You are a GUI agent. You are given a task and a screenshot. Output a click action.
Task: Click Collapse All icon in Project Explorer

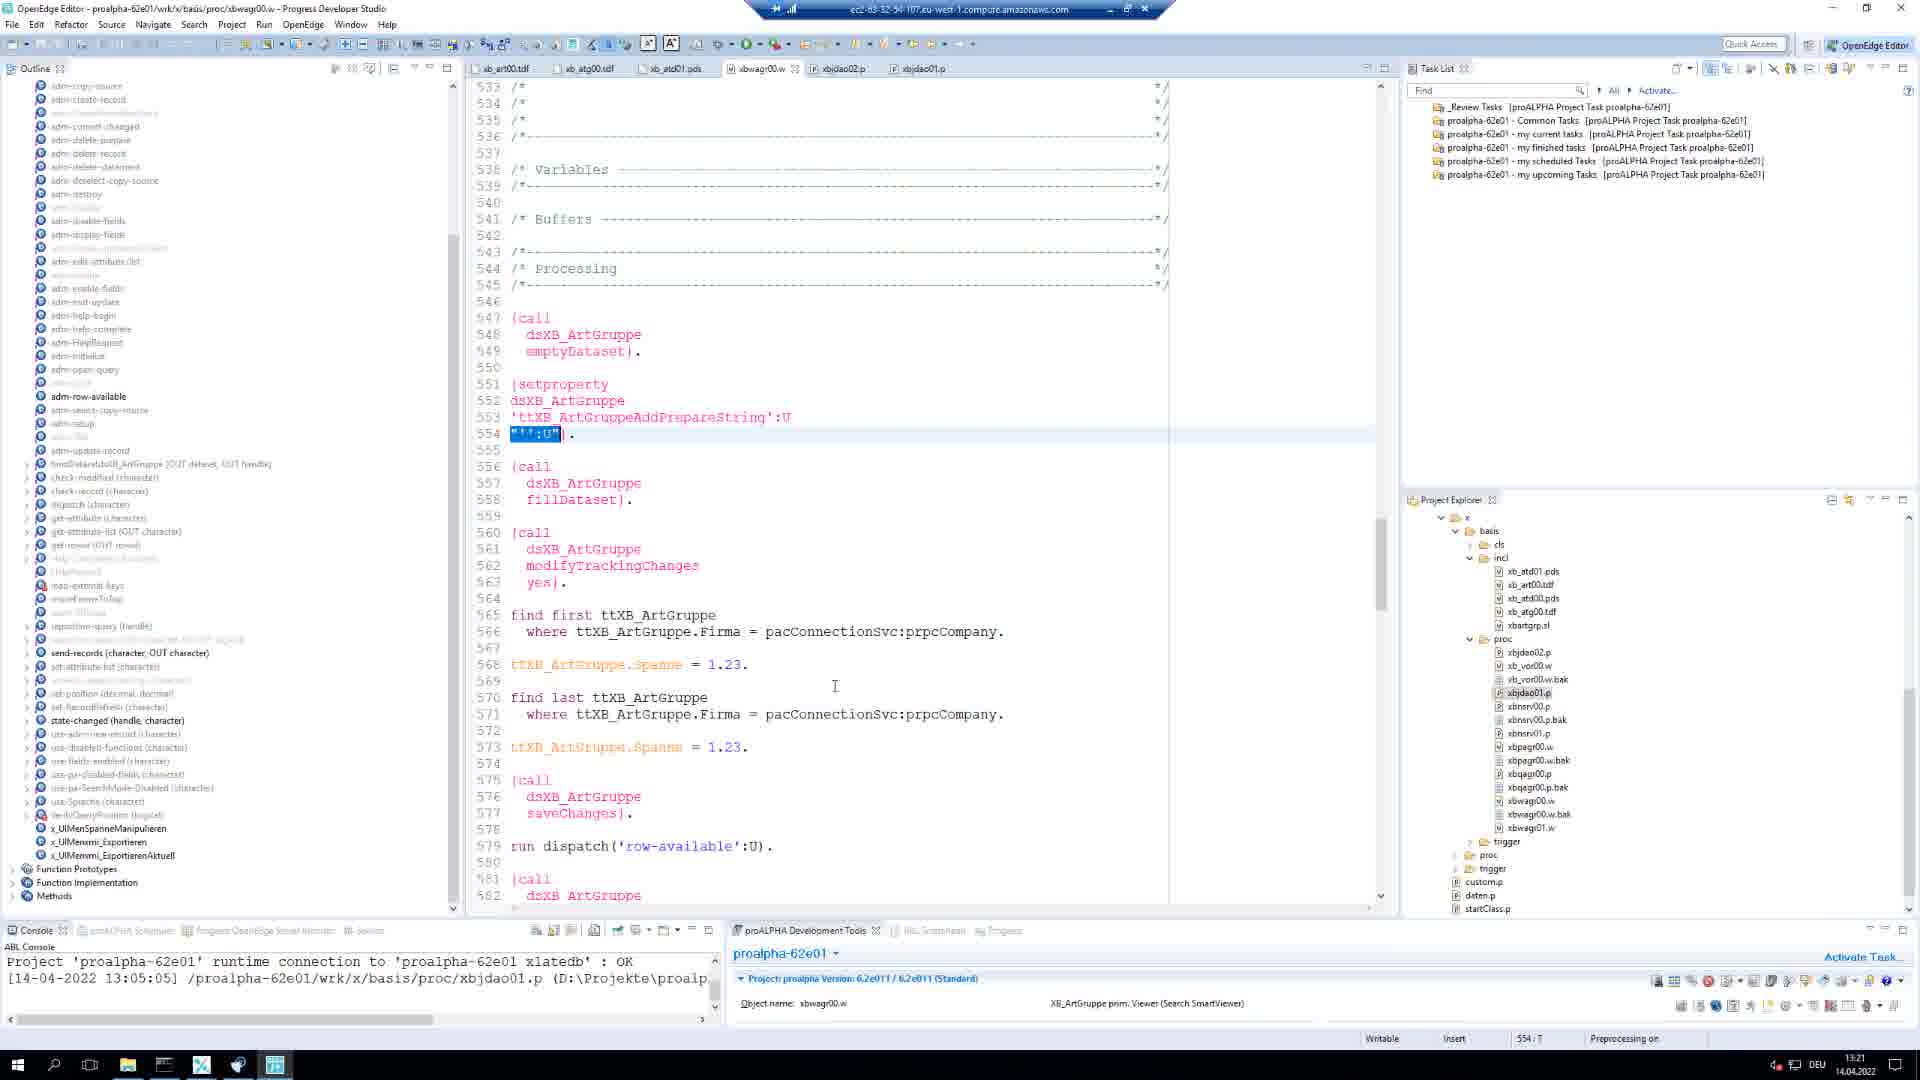click(x=1831, y=500)
